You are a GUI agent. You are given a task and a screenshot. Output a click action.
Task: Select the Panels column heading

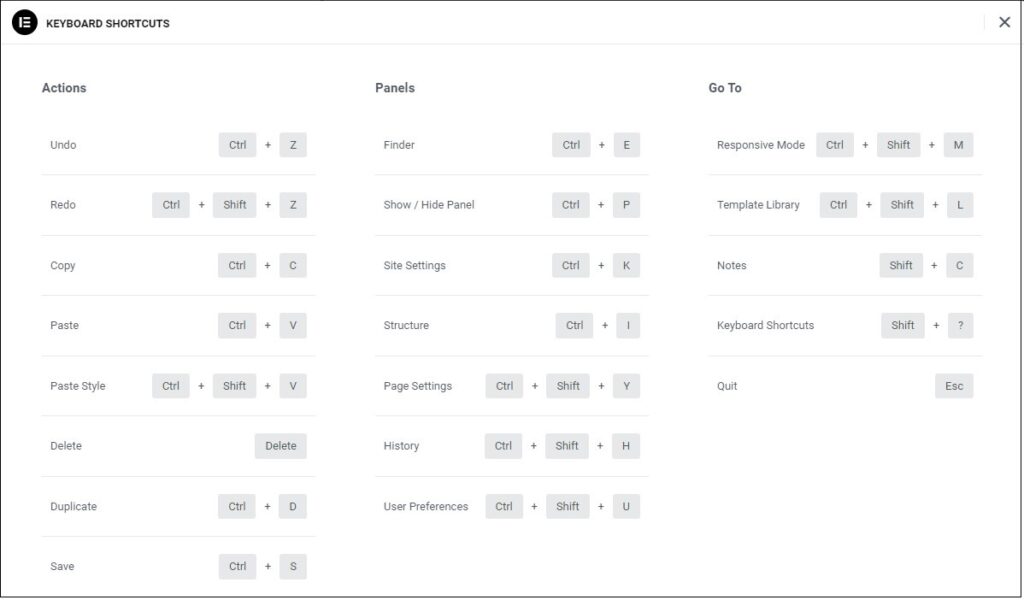[395, 87]
